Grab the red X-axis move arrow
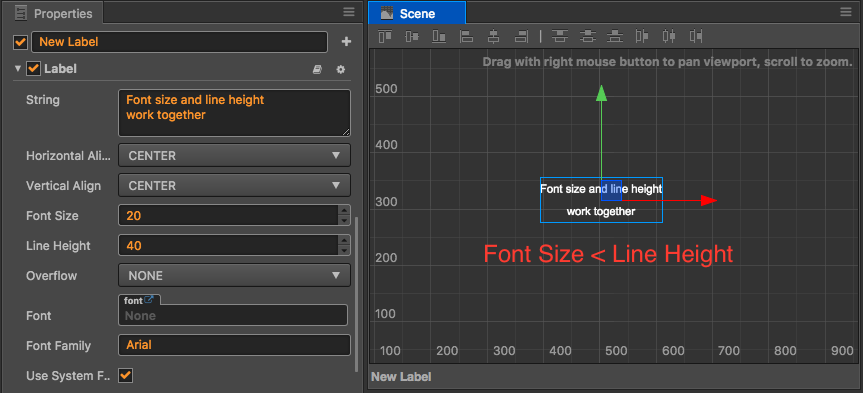 coord(709,201)
